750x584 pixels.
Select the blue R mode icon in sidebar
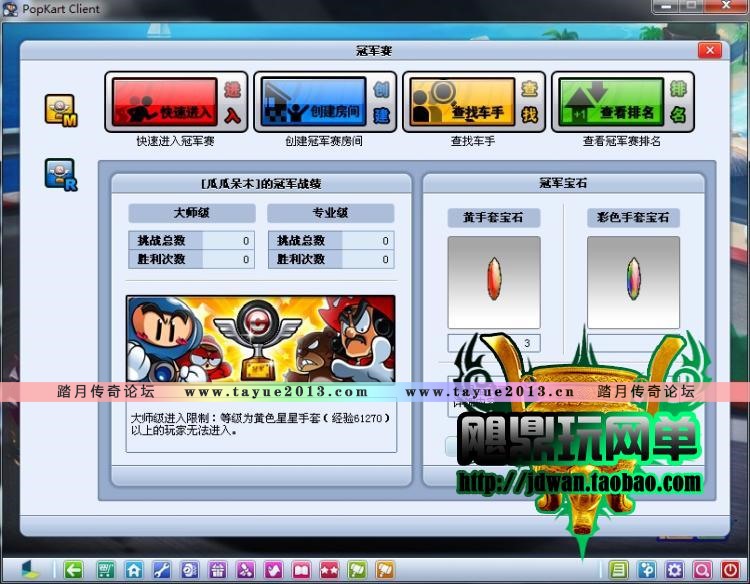pos(61,175)
